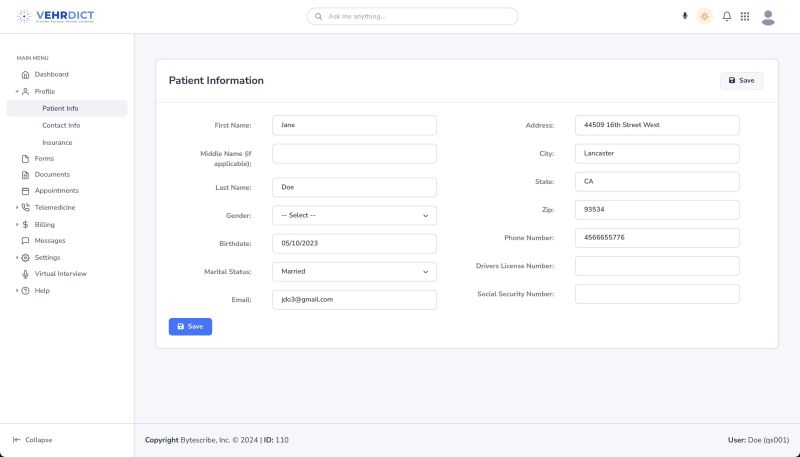Viewport: 800px width, 457px height.
Task: Open the Marital Status dropdown
Action: pos(354,271)
